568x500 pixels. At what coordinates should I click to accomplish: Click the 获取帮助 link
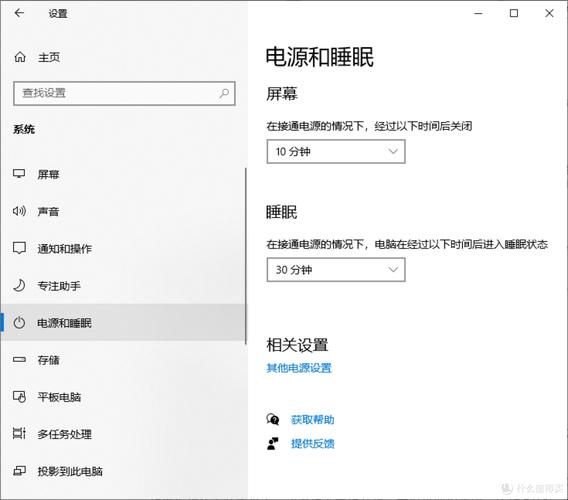coord(313,420)
